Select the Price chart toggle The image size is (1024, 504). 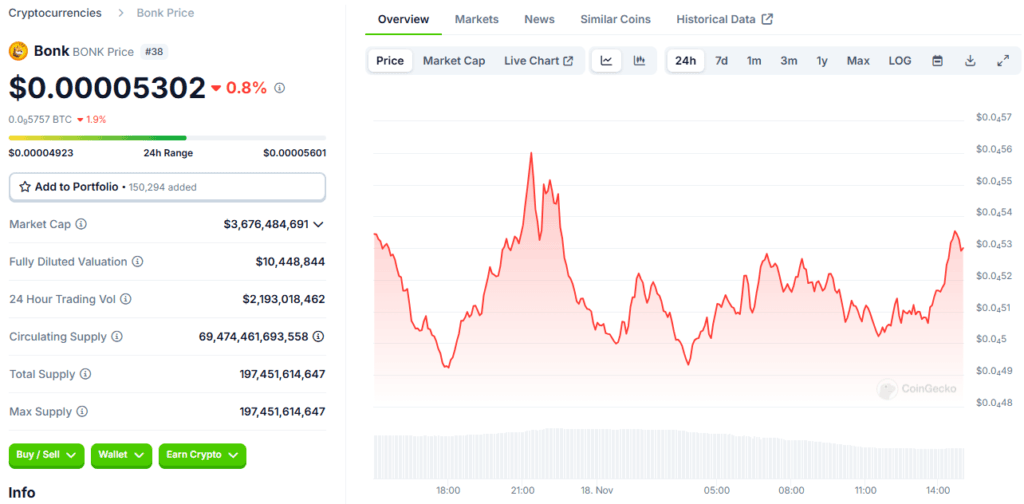[x=390, y=61]
